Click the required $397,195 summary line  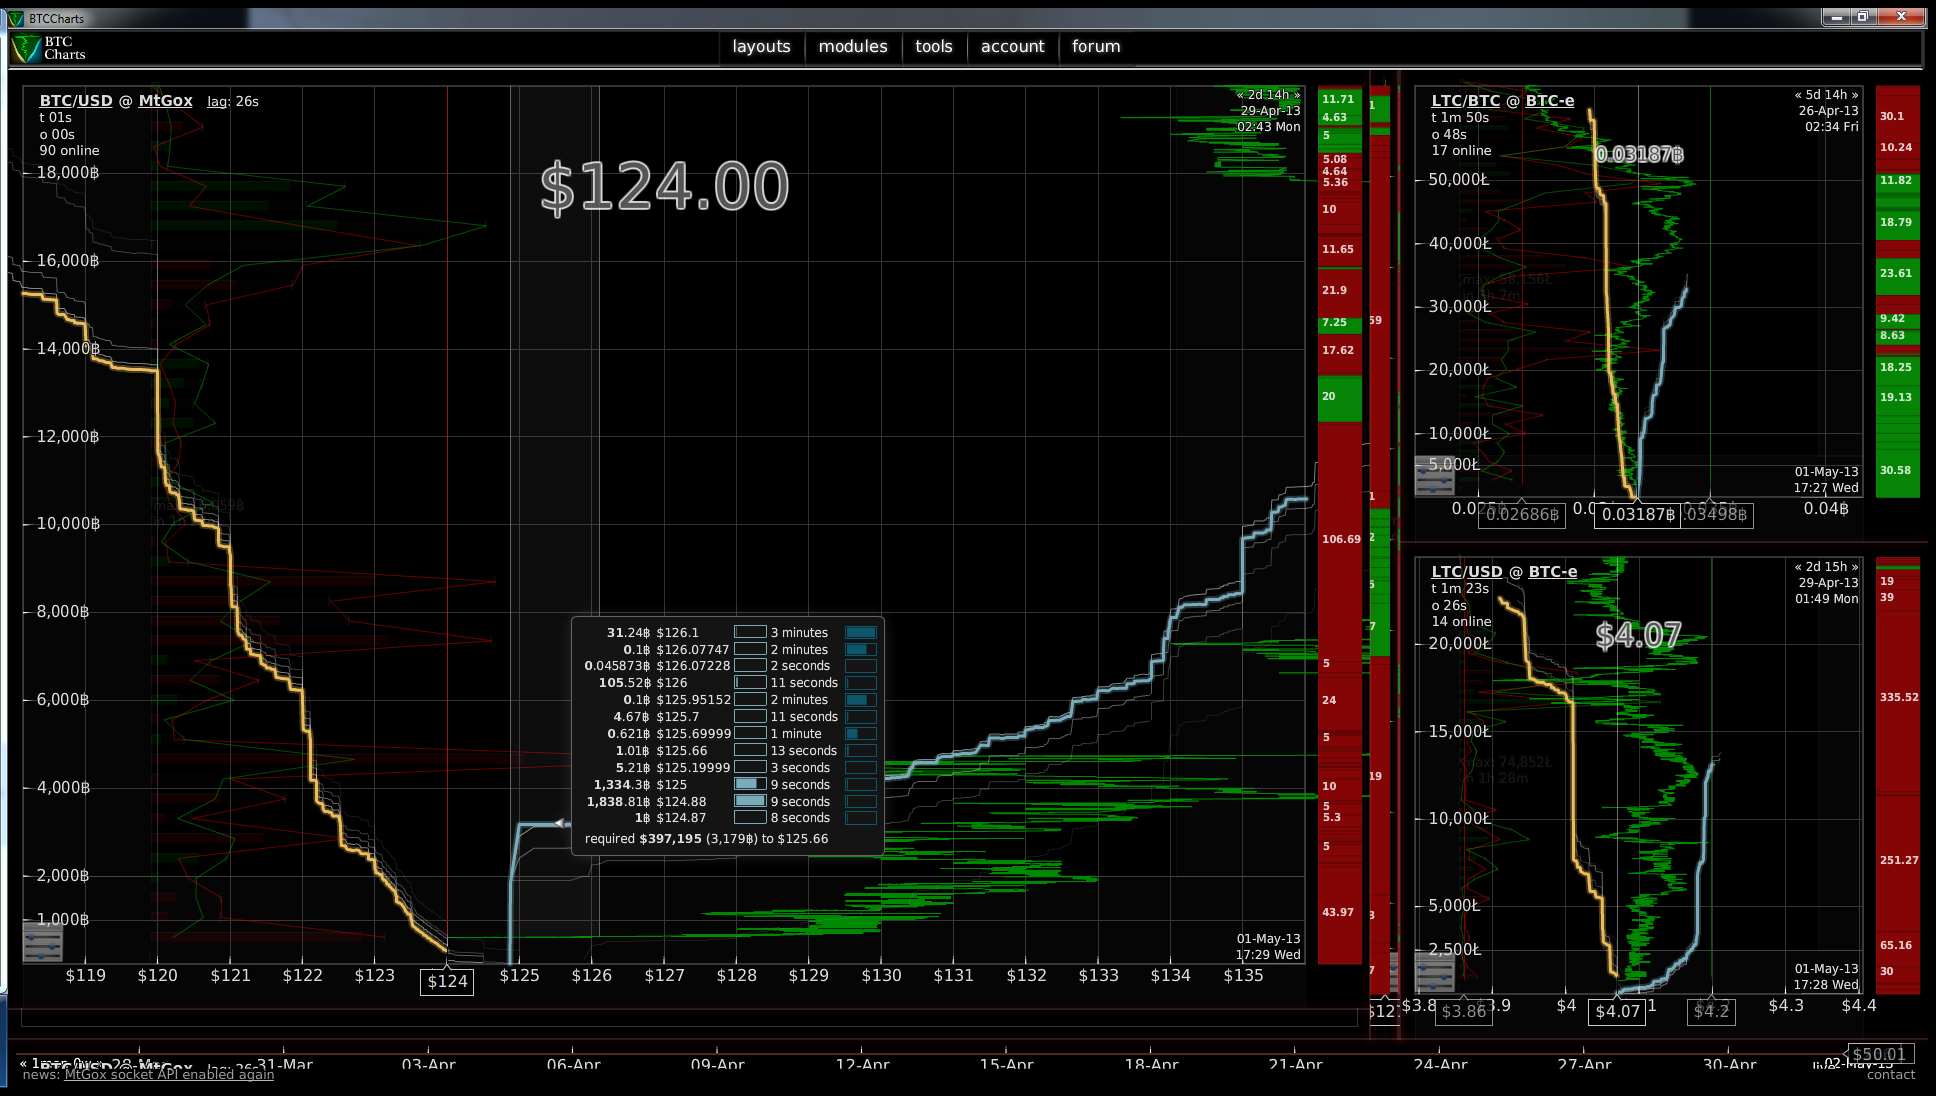706,838
